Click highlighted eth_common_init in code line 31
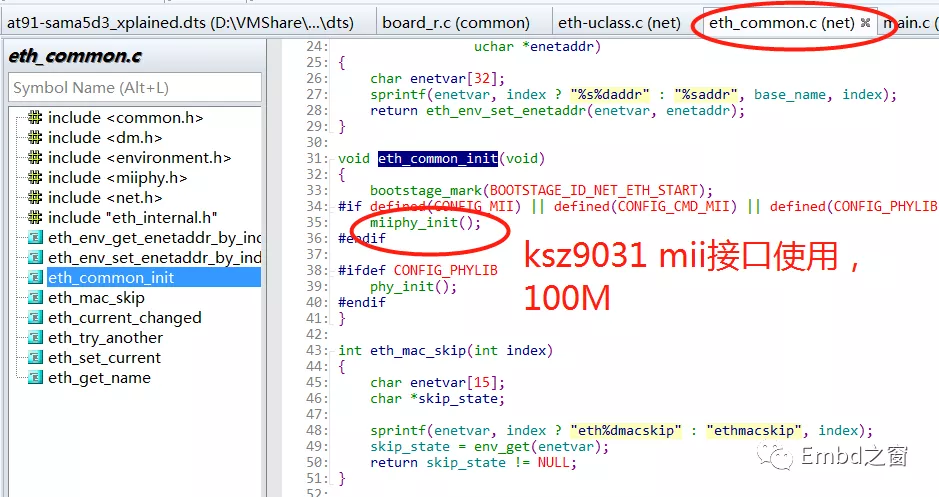Image resolution: width=939 pixels, height=497 pixels. pos(438,158)
